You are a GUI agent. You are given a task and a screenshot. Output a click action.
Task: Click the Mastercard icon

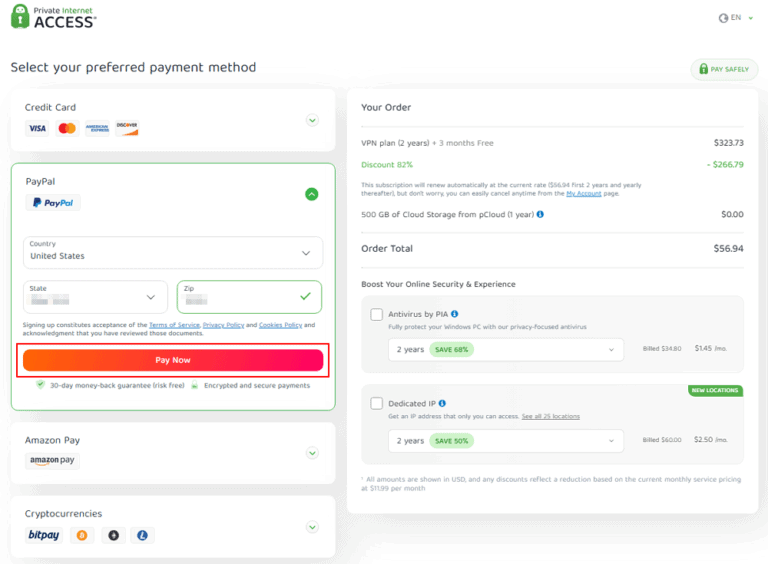tap(67, 129)
